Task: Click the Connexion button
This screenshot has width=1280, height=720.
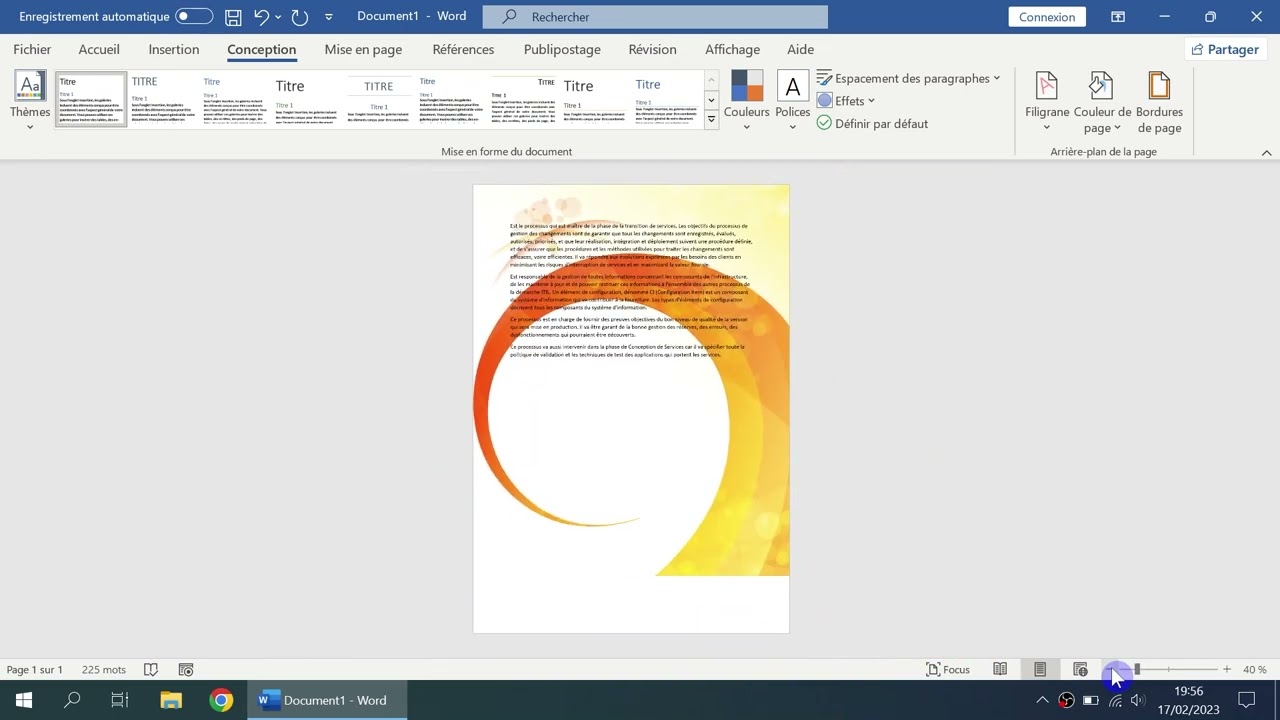Action: click(x=1047, y=17)
